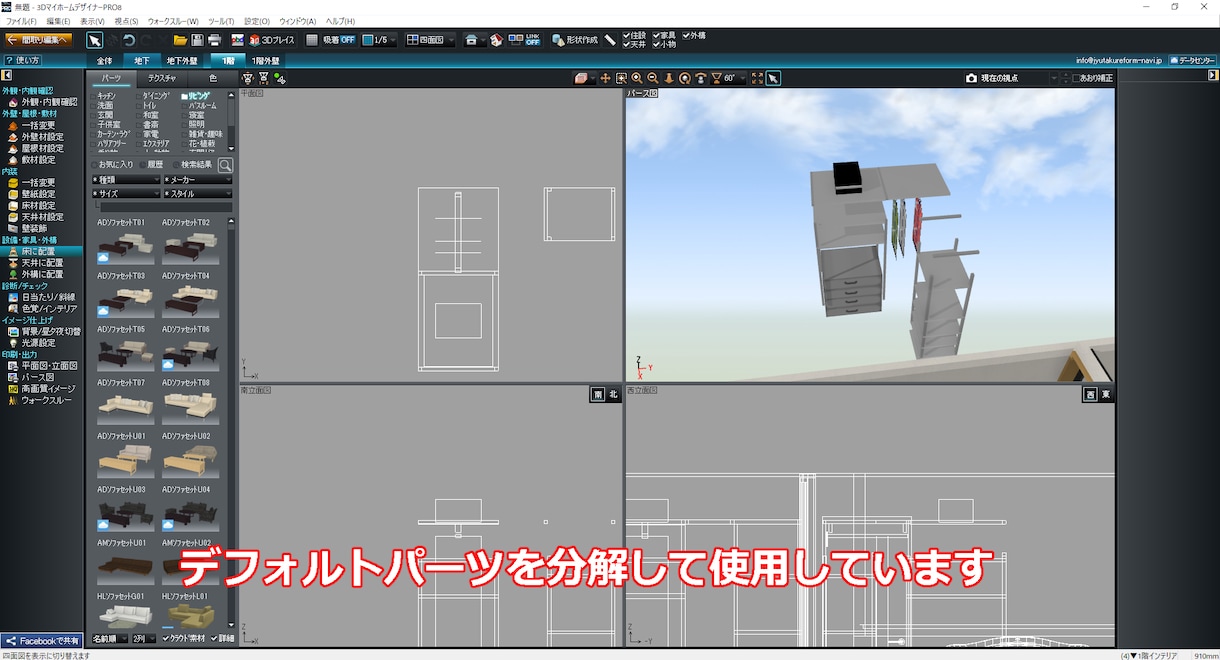The width and height of the screenshot is (1220, 660).
Task: Open the スタイル filter dropdown
Action: click(197, 194)
